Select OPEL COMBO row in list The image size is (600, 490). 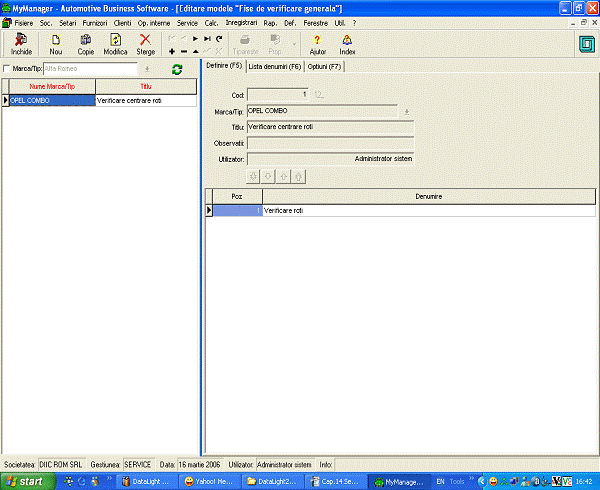50,101
